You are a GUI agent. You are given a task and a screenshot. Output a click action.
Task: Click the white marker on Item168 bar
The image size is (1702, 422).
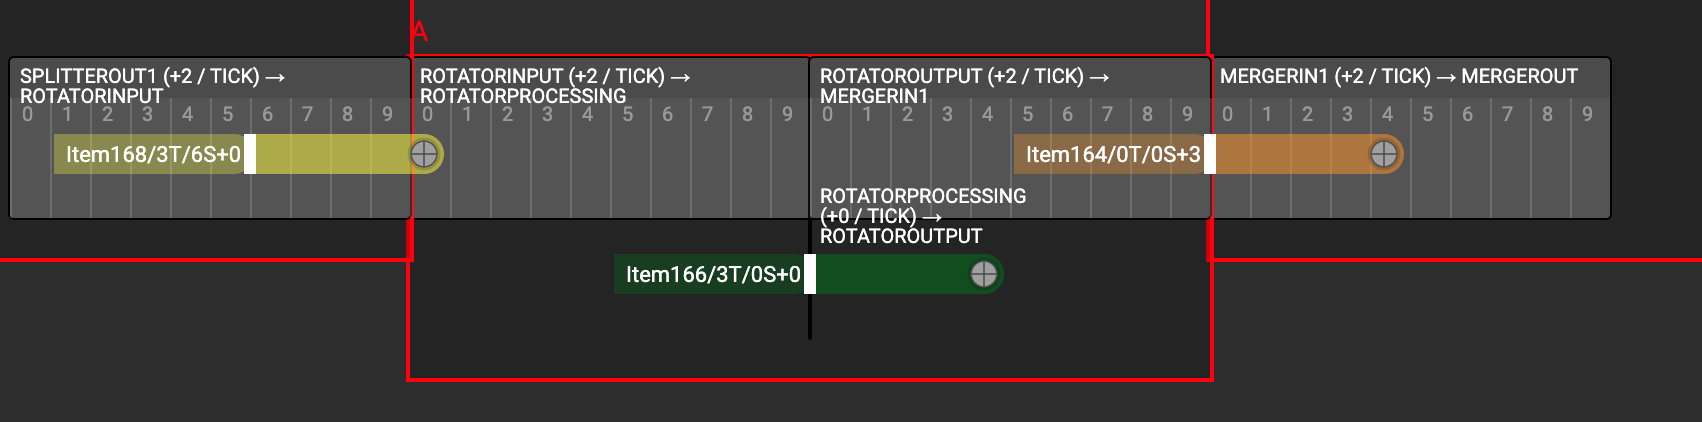pyautogui.click(x=250, y=154)
